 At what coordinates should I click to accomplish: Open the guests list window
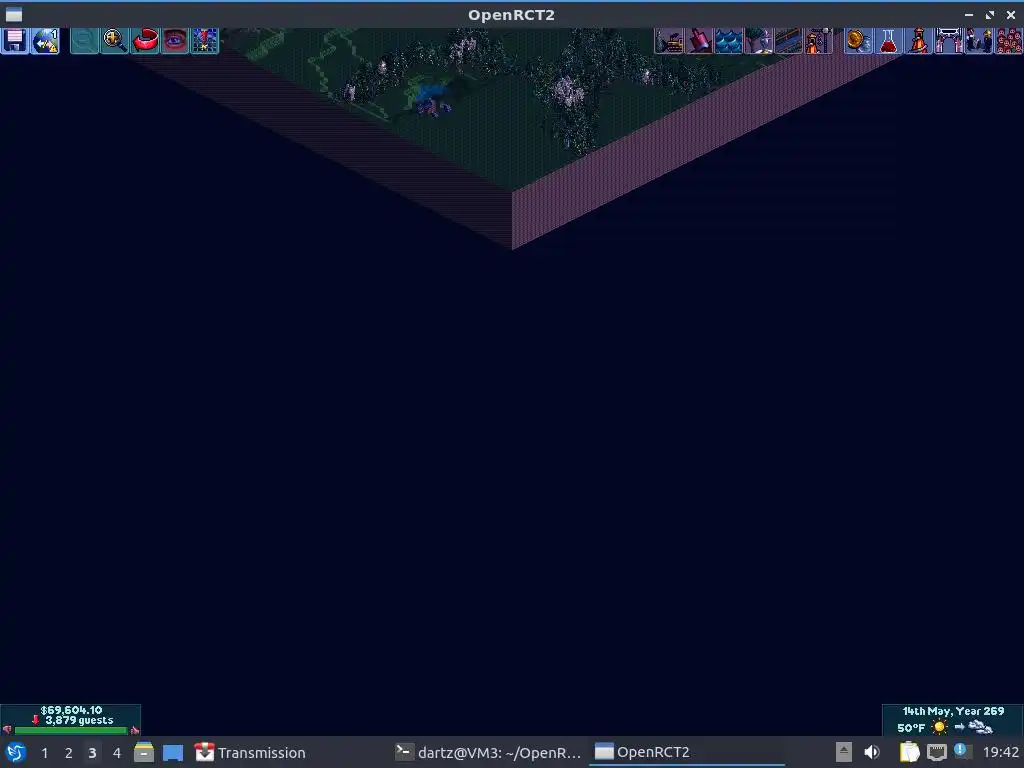pos(1008,40)
